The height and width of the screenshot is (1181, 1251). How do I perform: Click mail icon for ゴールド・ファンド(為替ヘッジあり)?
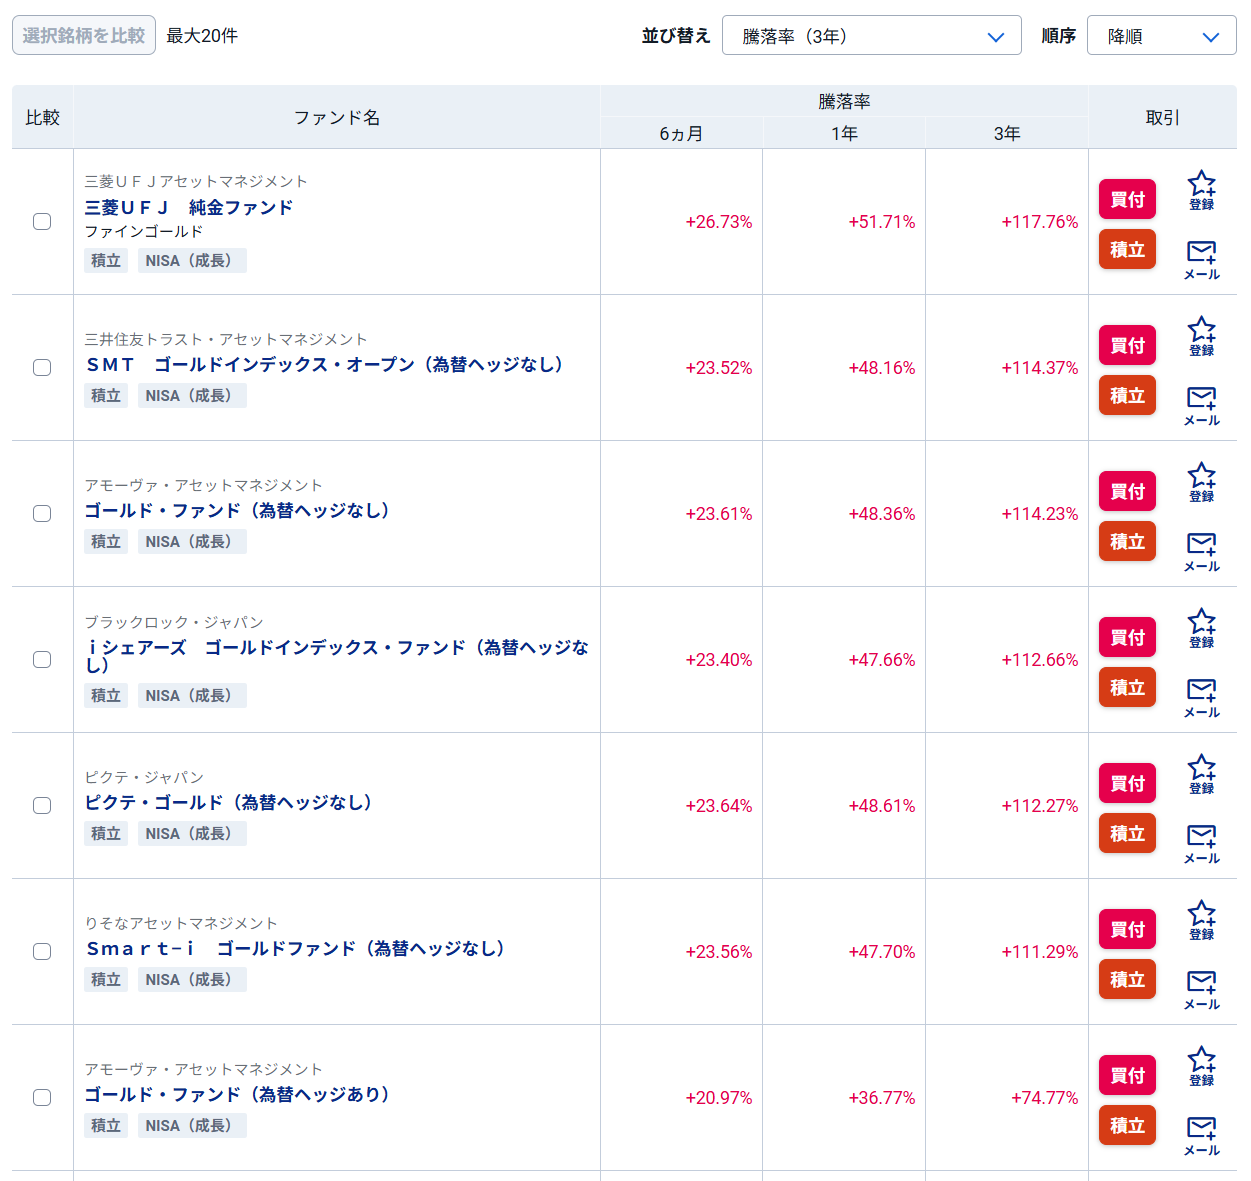(1201, 1136)
